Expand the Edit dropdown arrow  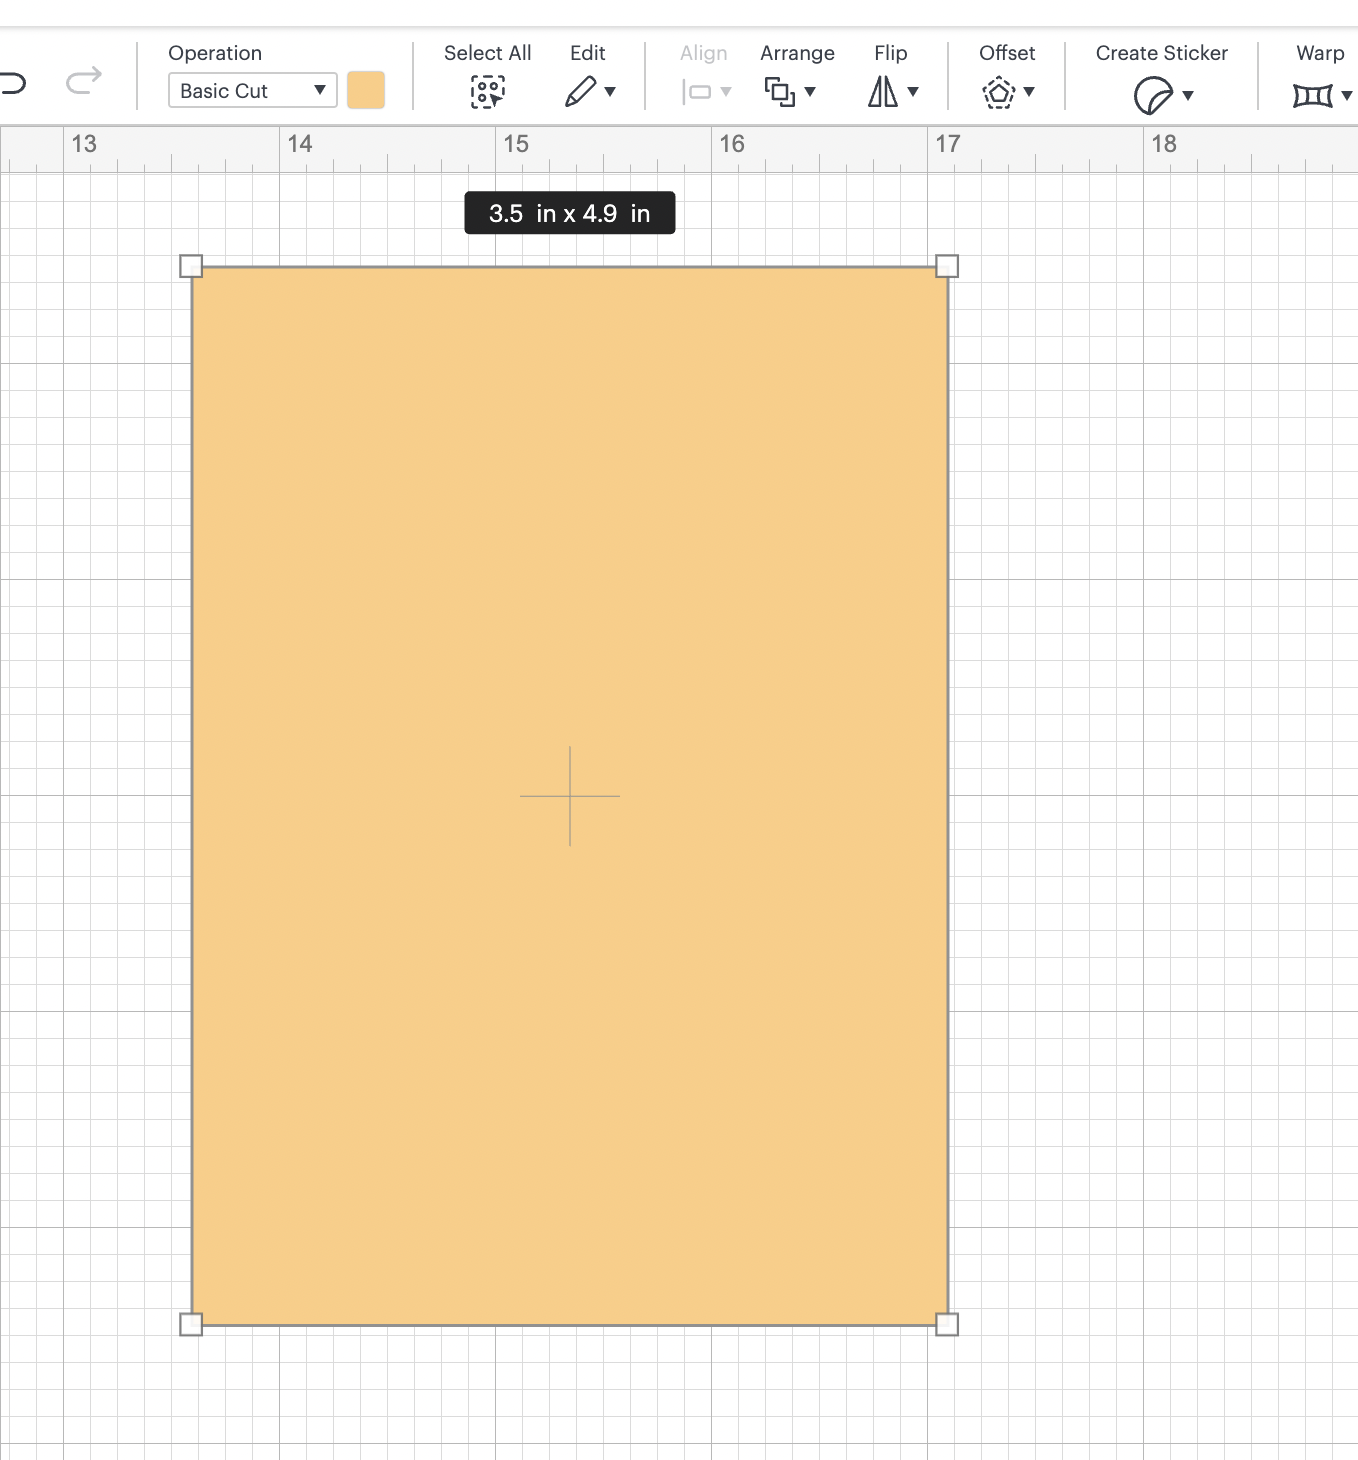pos(610,92)
